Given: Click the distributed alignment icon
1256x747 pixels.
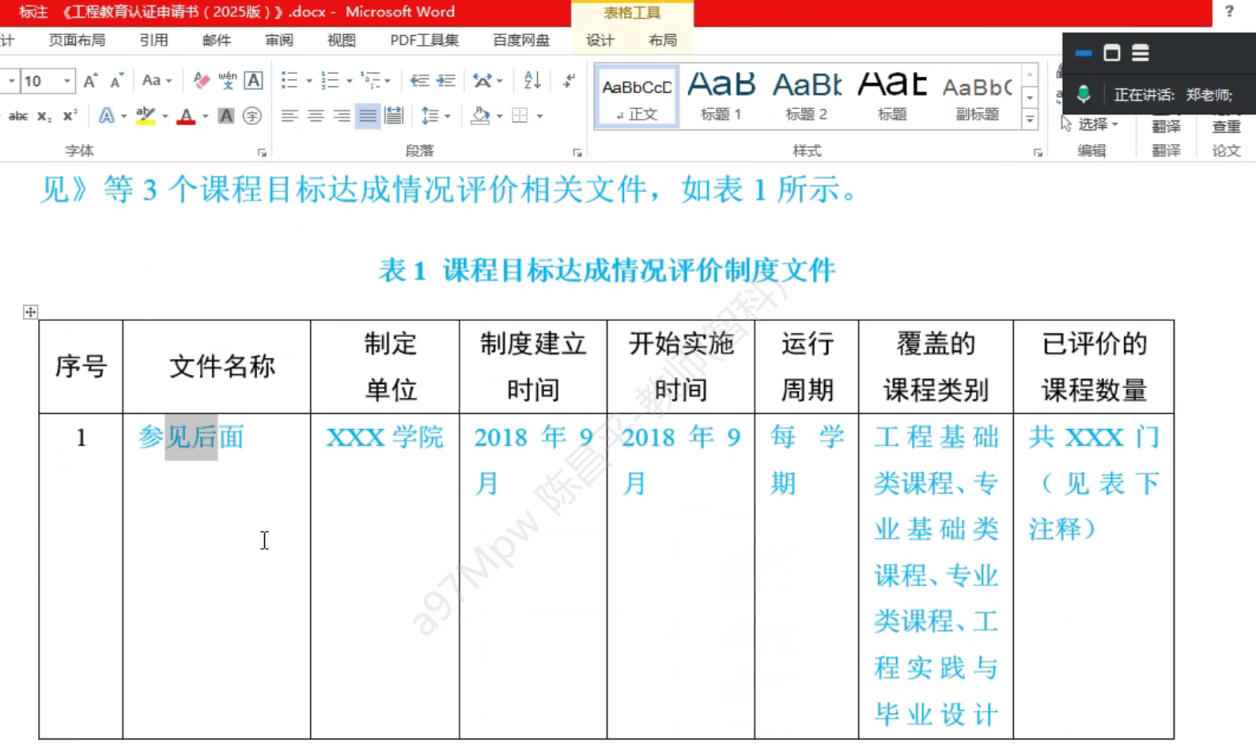Looking at the screenshot, I should [x=394, y=116].
